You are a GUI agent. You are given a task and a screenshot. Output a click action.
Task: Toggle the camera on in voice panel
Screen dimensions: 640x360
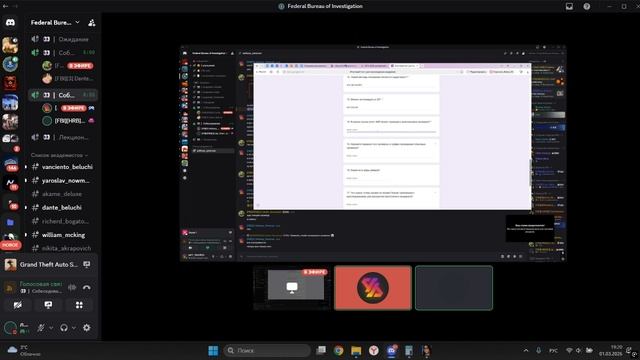(18, 305)
